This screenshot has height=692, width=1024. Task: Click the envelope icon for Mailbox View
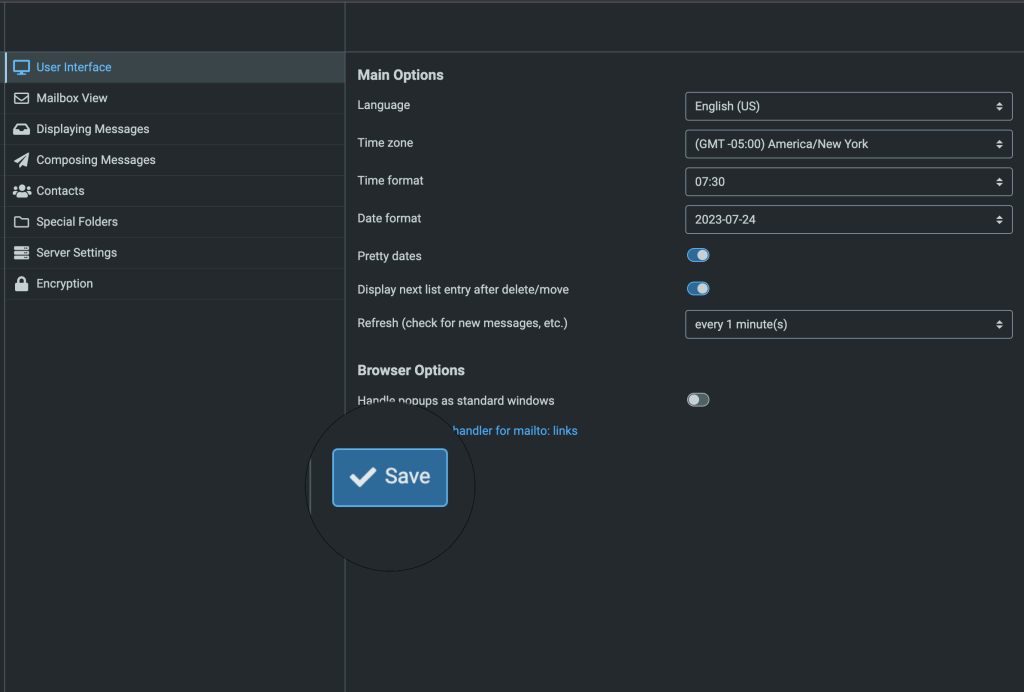click(x=21, y=98)
